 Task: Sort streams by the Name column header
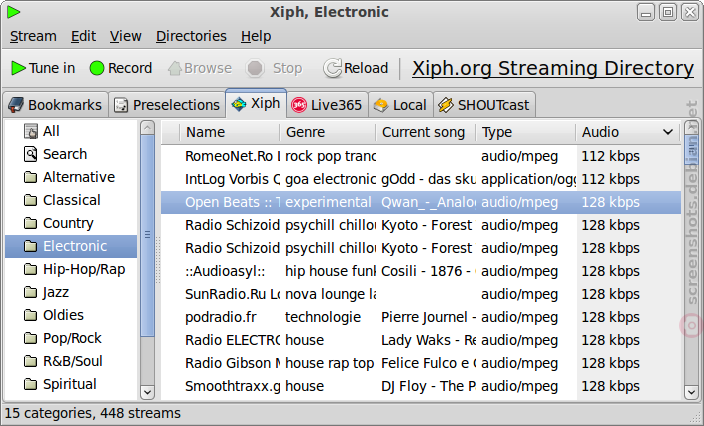click(x=229, y=132)
